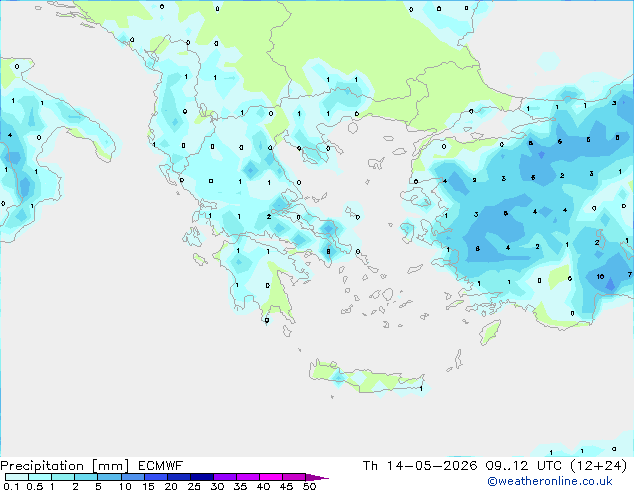The height and width of the screenshot is (490, 634).
Task: Click the legend arrow above 50 mm
Action: (x=317, y=477)
